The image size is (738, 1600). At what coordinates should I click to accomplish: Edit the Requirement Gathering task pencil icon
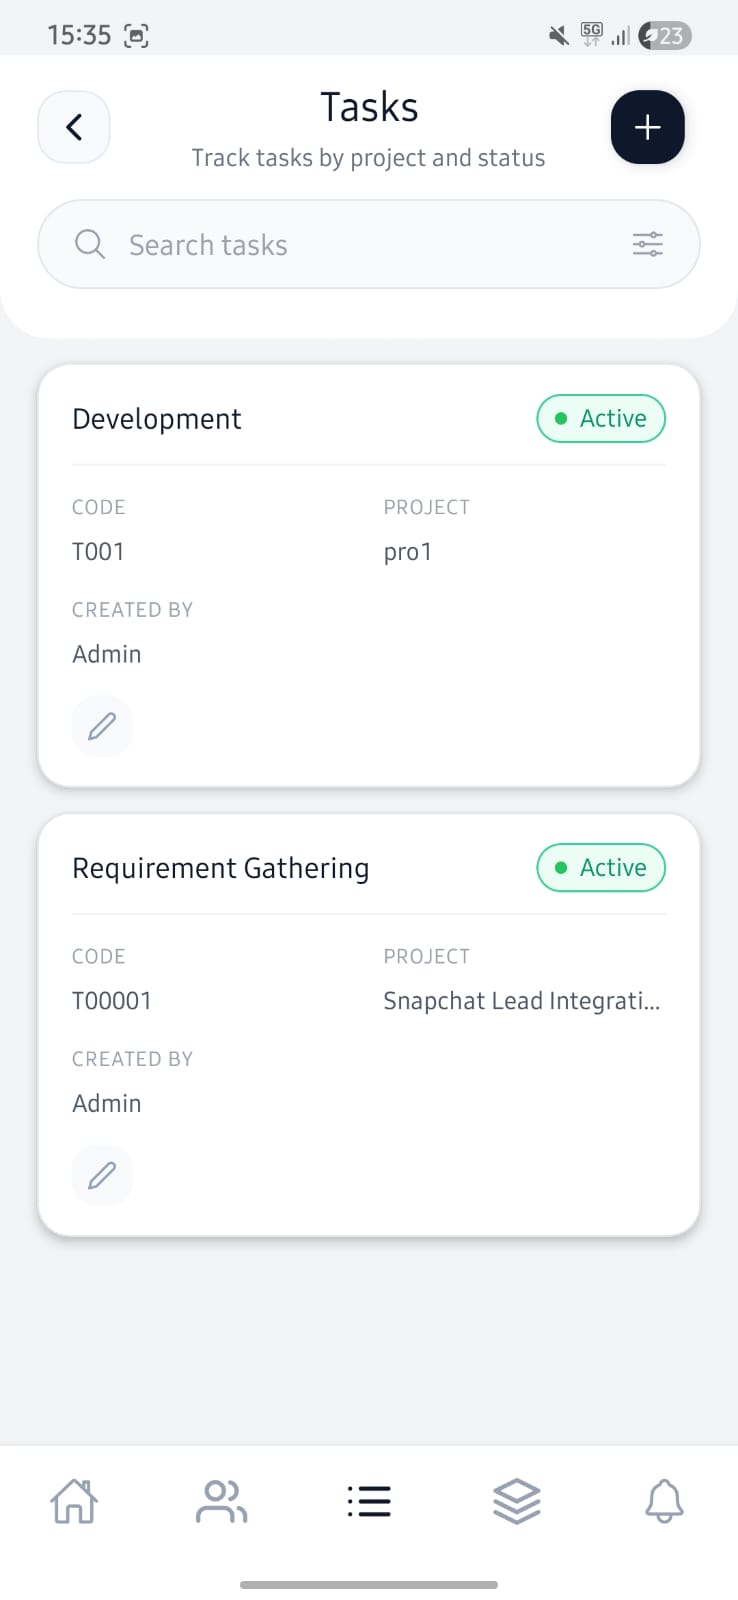click(x=102, y=1175)
